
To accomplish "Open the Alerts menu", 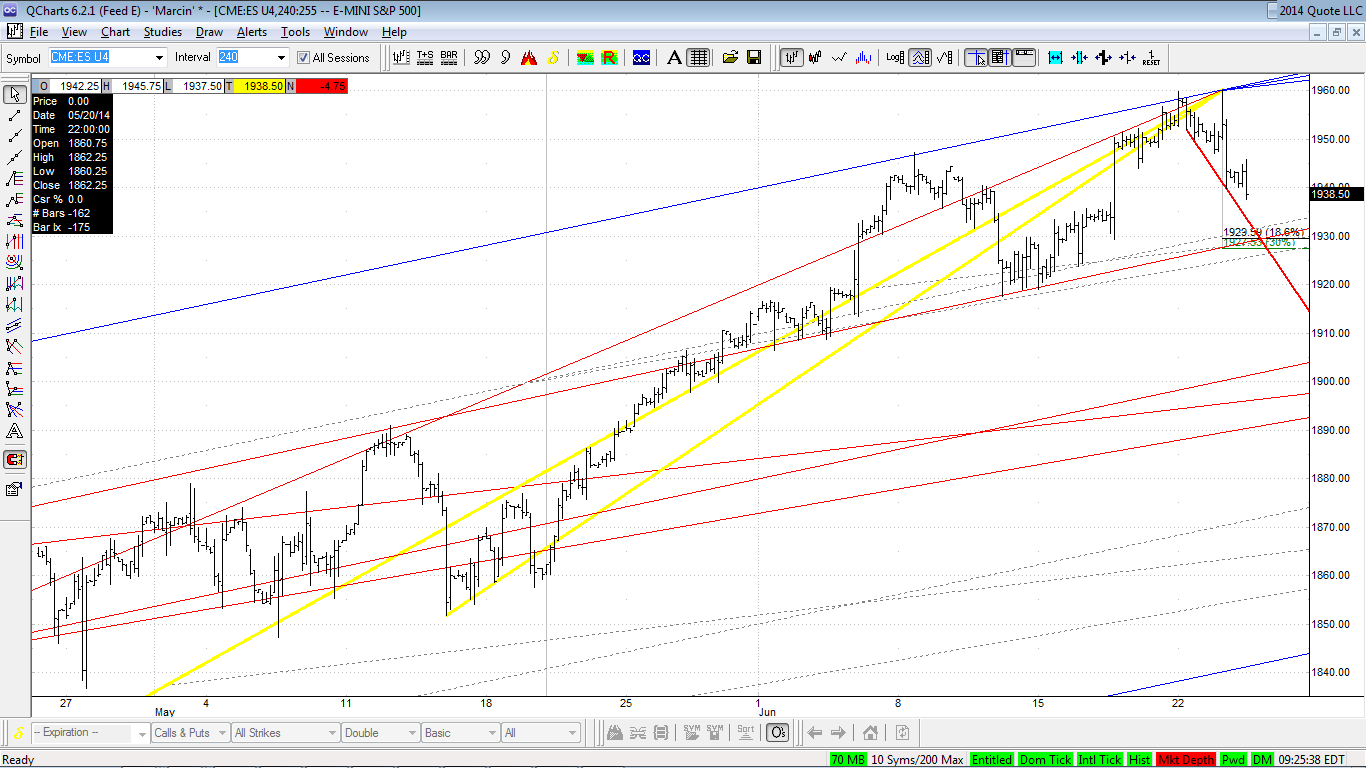I will click(x=252, y=32).
